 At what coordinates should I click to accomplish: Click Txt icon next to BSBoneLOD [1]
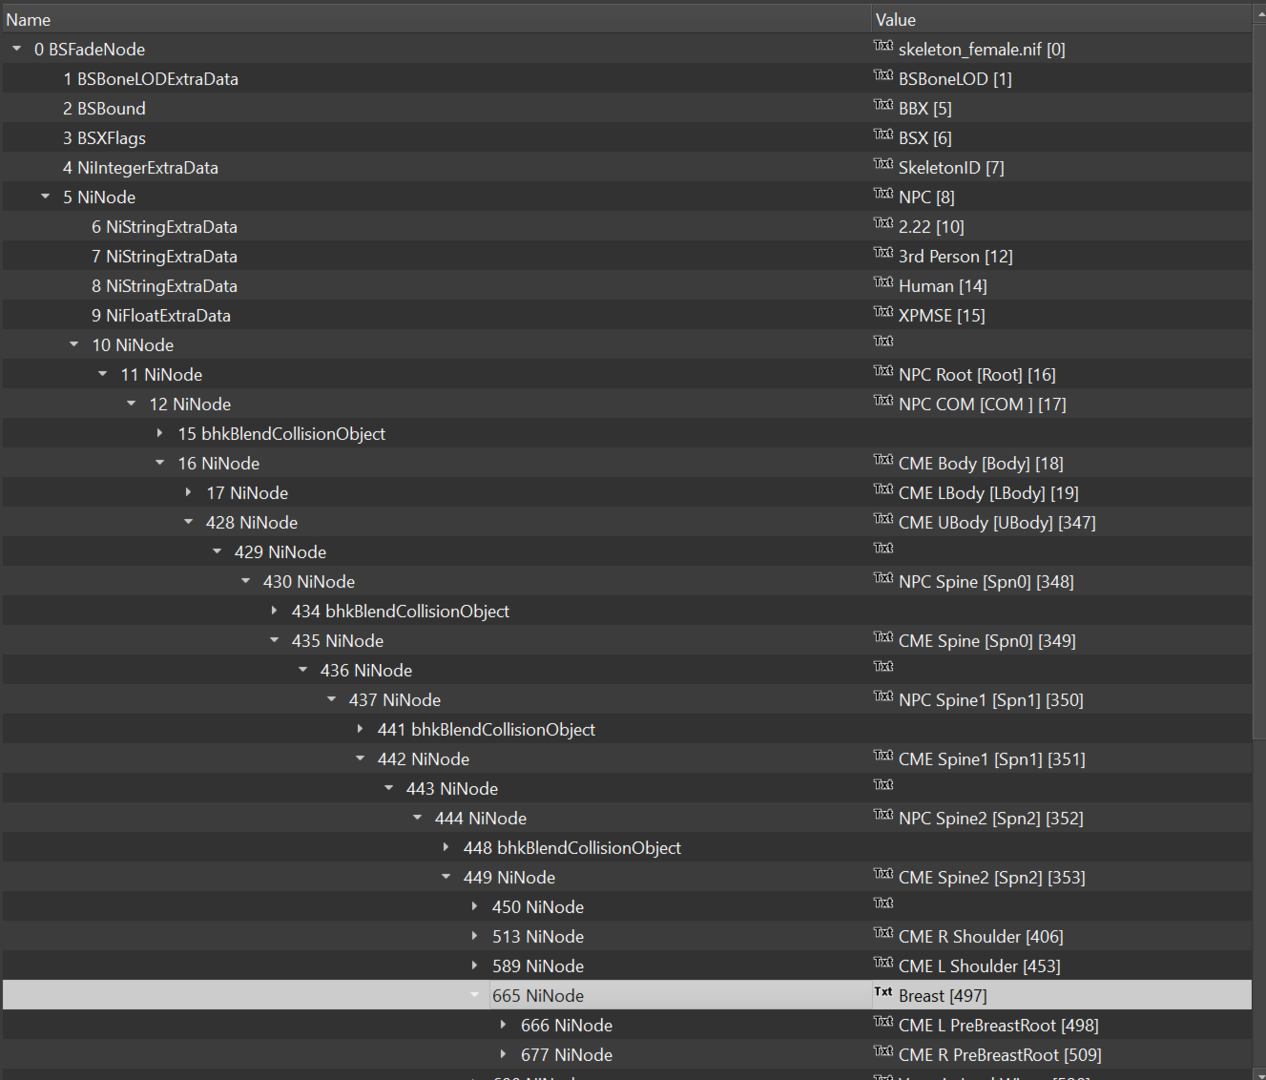click(883, 76)
